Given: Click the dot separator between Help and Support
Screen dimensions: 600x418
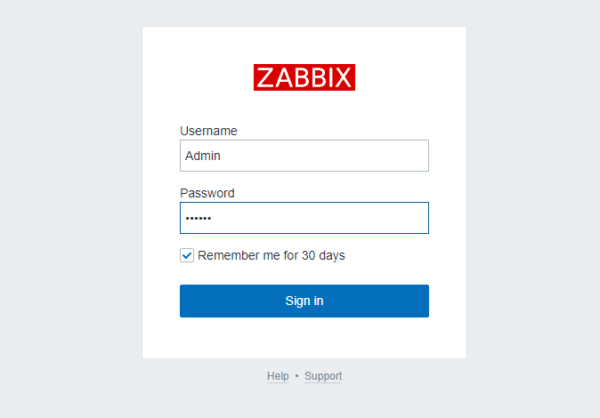Looking at the screenshot, I should click(297, 376).
